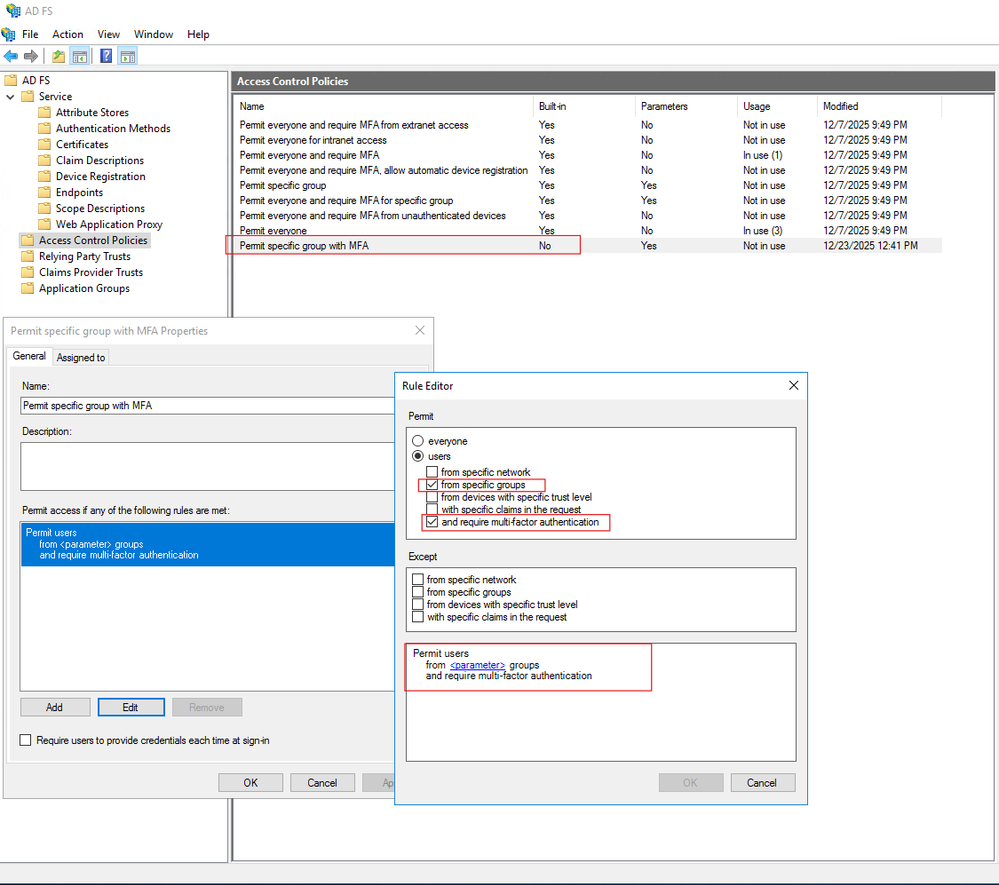This screenshot has height=885, width=999.
Task: Open the Help menu
Action: tap(198, 34)
